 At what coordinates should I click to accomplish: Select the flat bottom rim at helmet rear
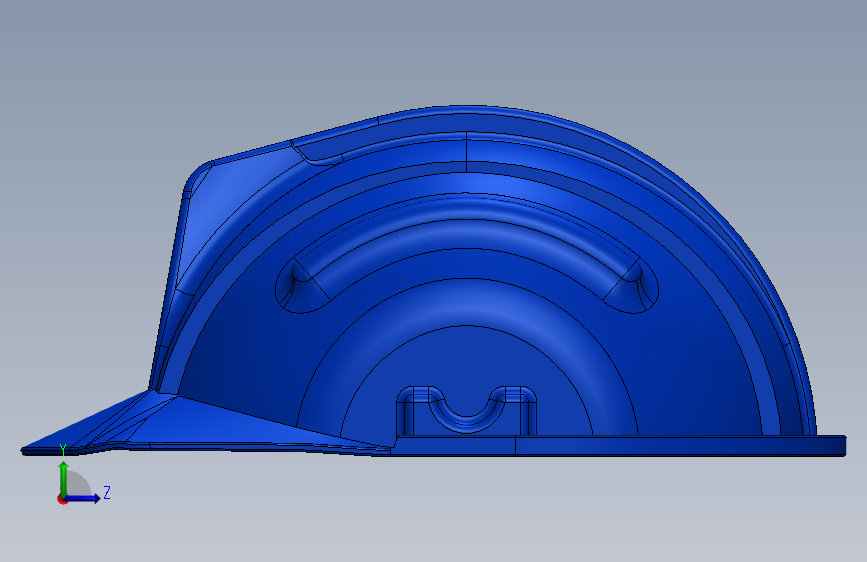tap(618, 446)
